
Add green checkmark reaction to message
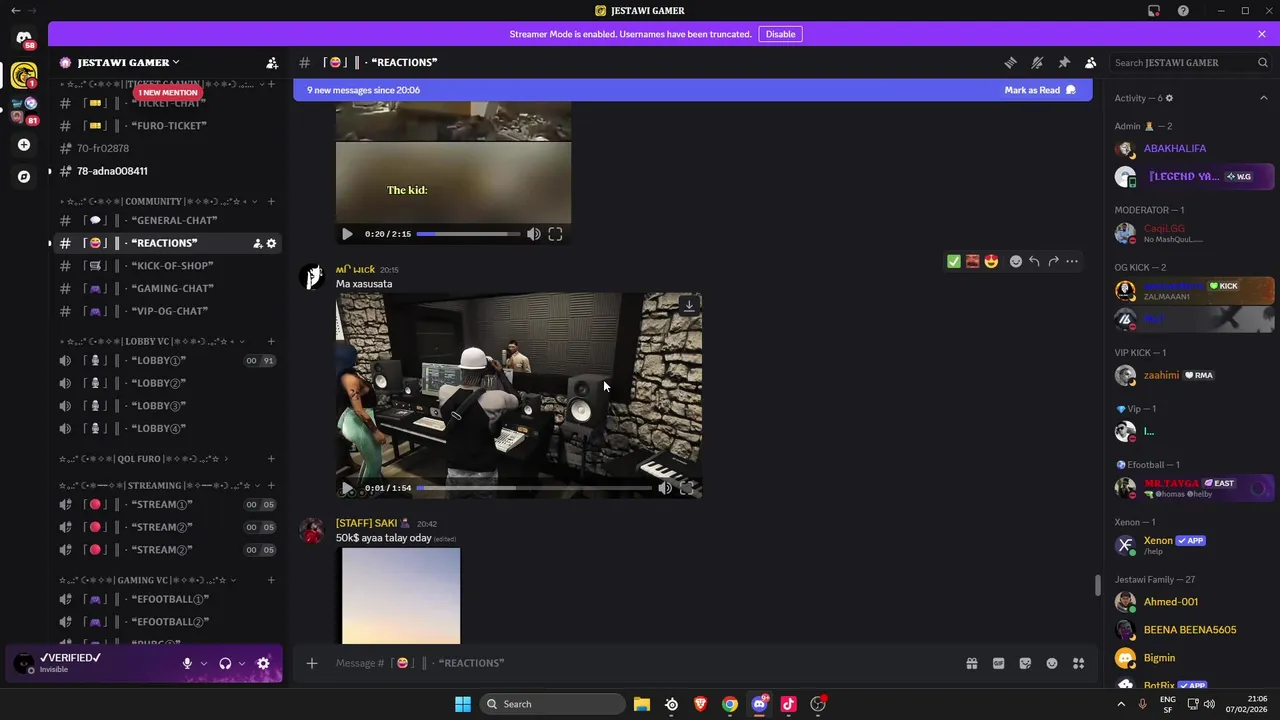954,261
